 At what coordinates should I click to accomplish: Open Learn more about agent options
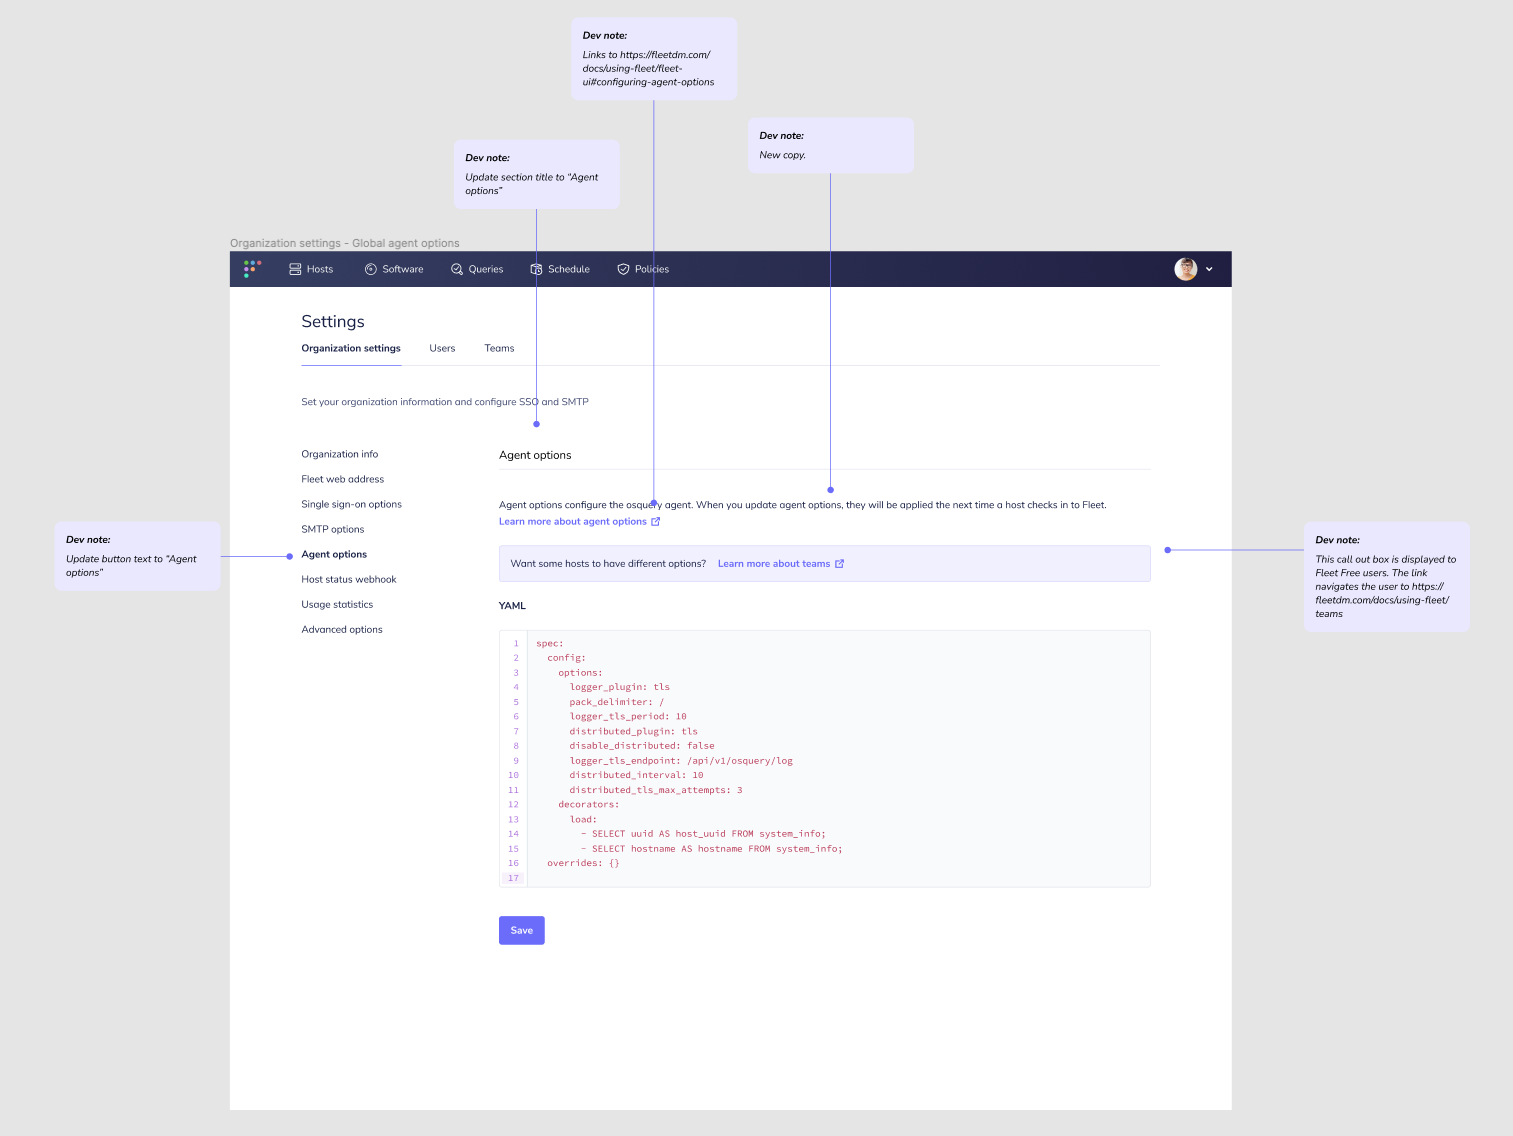coord(572,521)
